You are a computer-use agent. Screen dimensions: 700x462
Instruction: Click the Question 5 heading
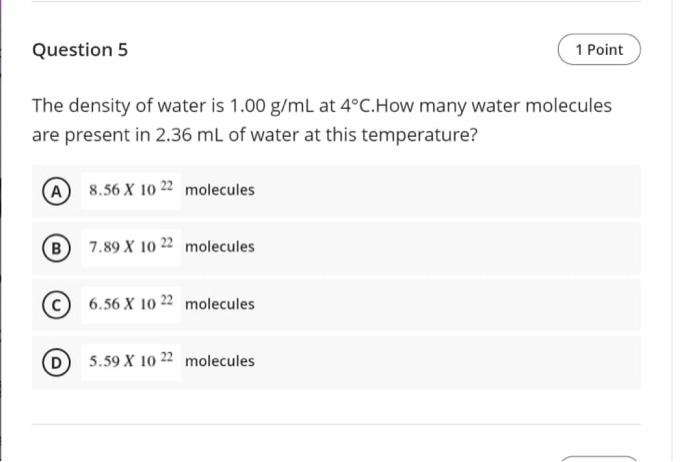pyautogui.click(x=80, y=50)
